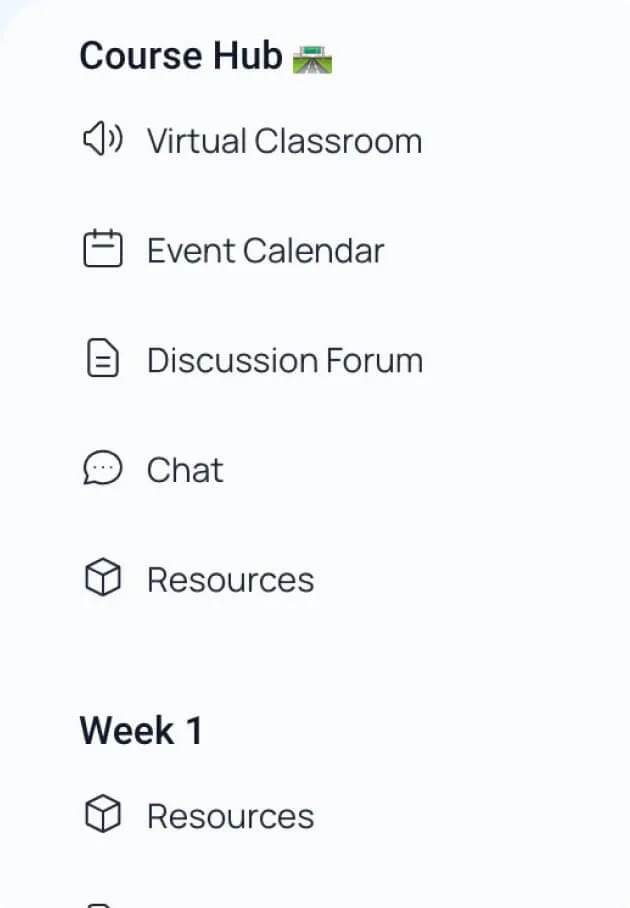Open the Discussion Forum

pyautogui.click(x=284, y=360)
